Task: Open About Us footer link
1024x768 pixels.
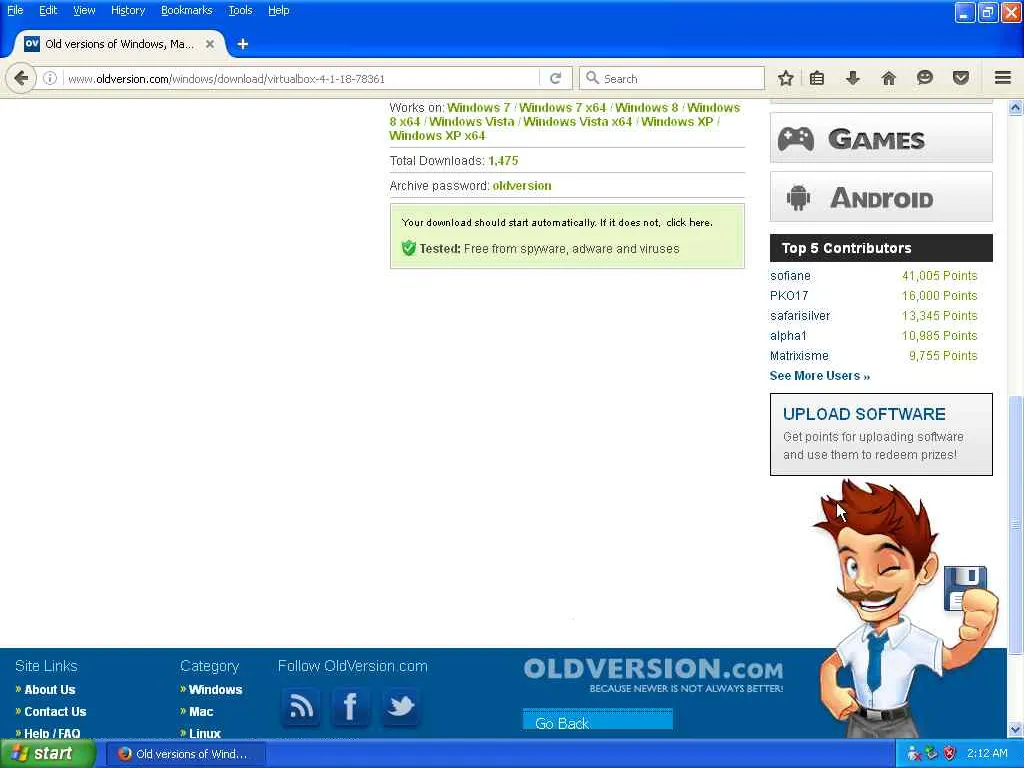Action: (50, 690)
